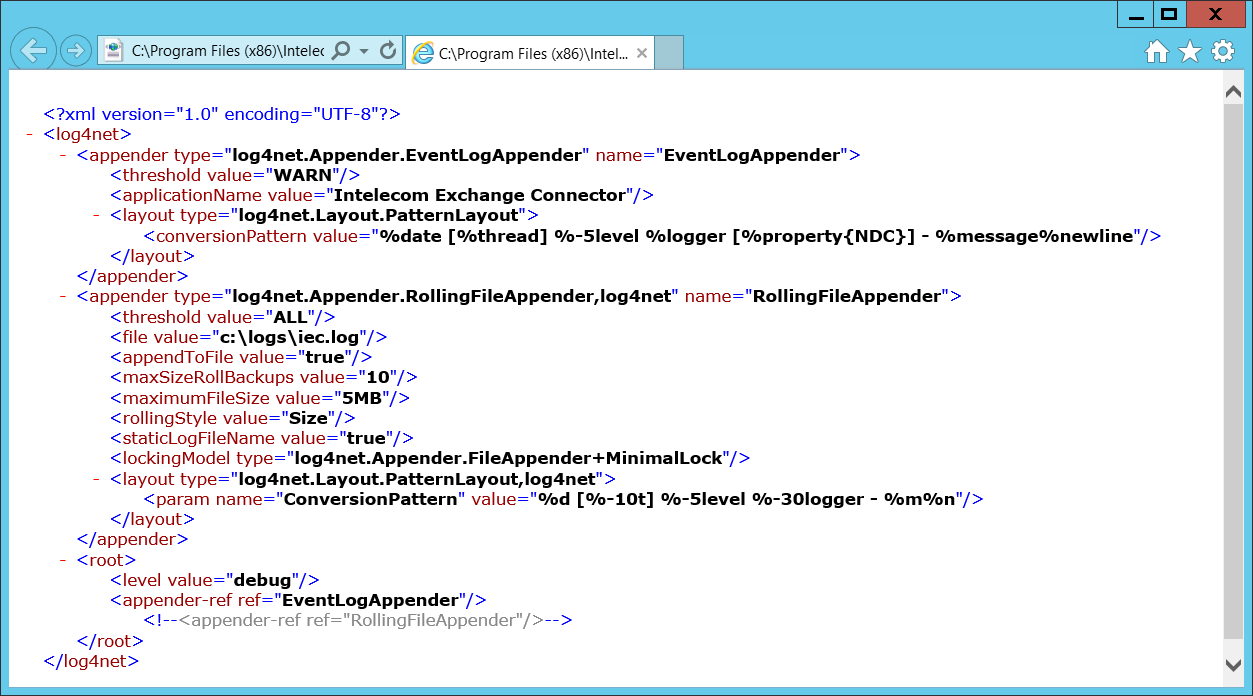Click the browser Back arrow button

(x=34, y=51)
